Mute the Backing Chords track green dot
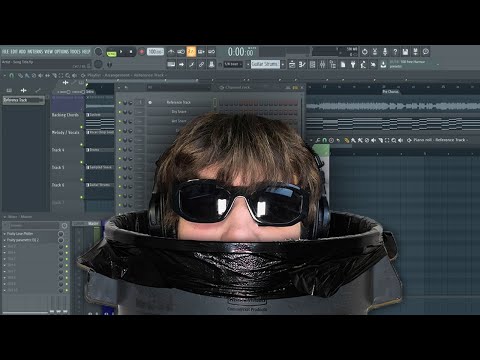 tap(82, 127)
